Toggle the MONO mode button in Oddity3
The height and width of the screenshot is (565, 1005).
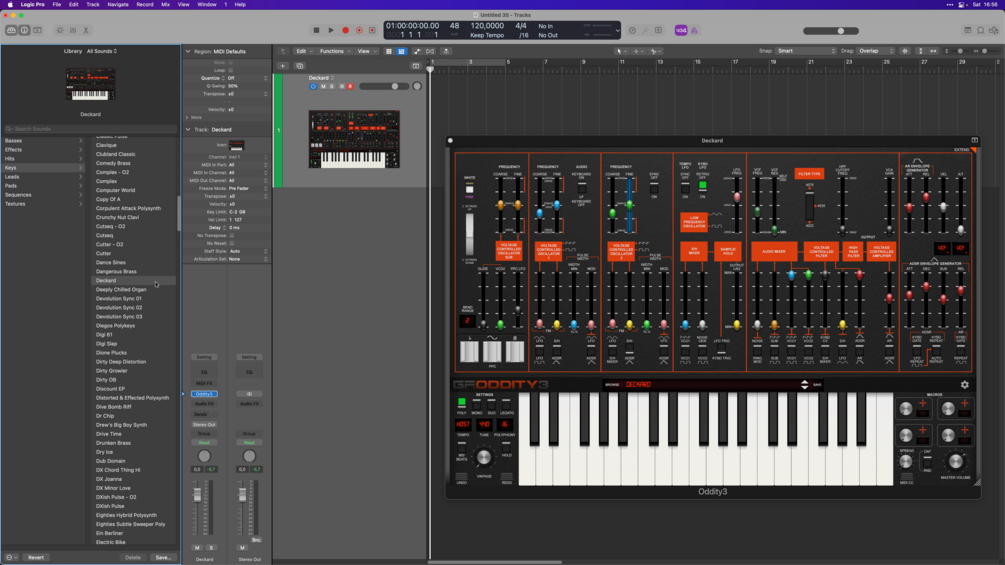(x=476, y=405)
